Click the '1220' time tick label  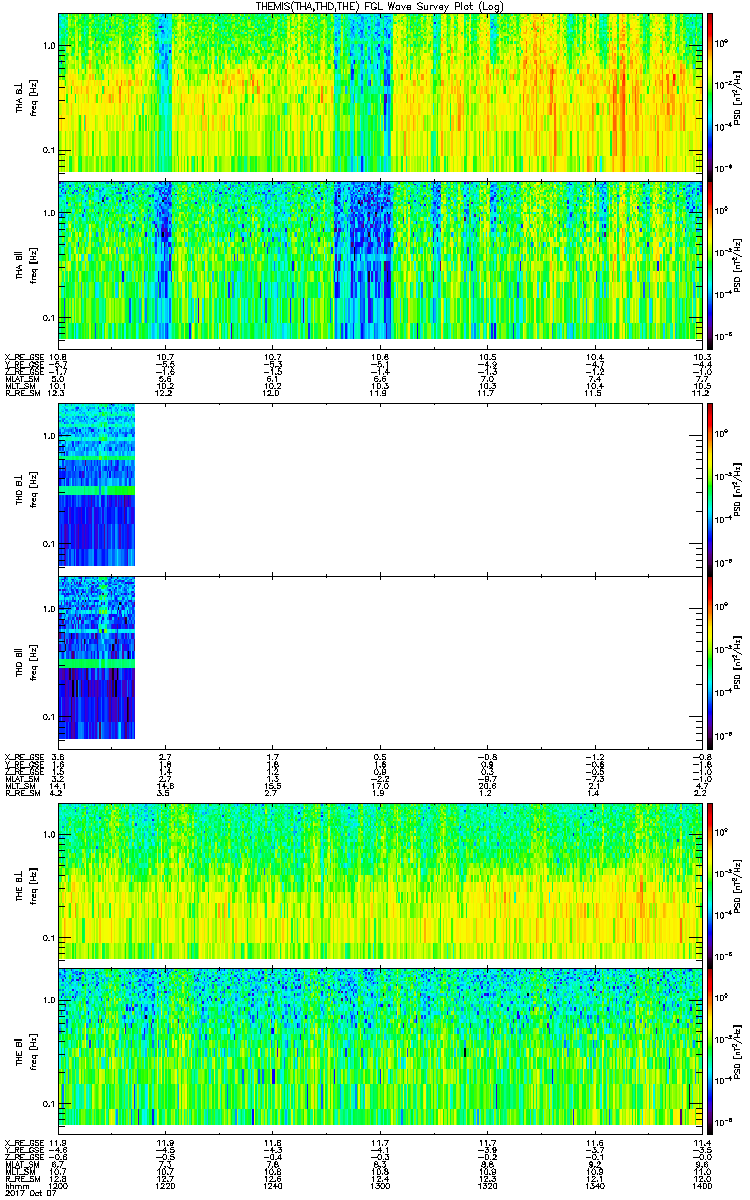click(165, 1186)
